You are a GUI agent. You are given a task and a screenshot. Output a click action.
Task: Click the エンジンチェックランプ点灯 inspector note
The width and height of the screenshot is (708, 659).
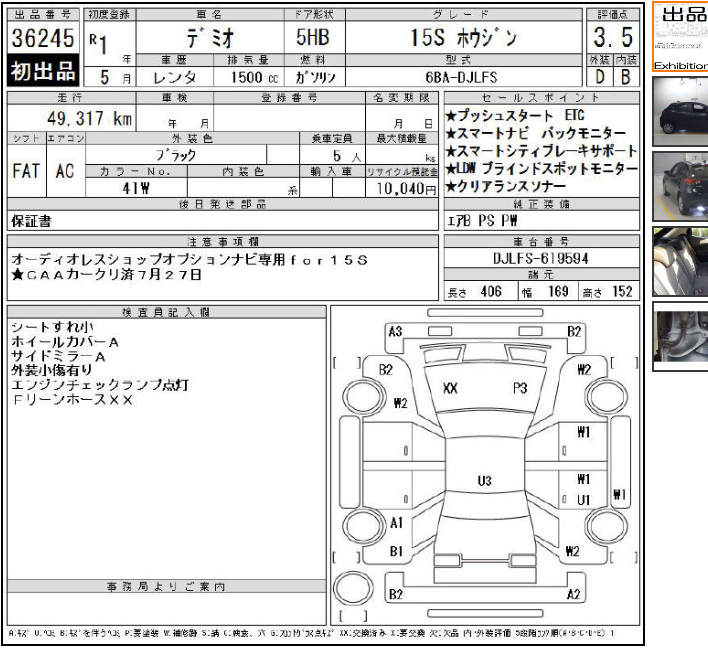[99, 384]
